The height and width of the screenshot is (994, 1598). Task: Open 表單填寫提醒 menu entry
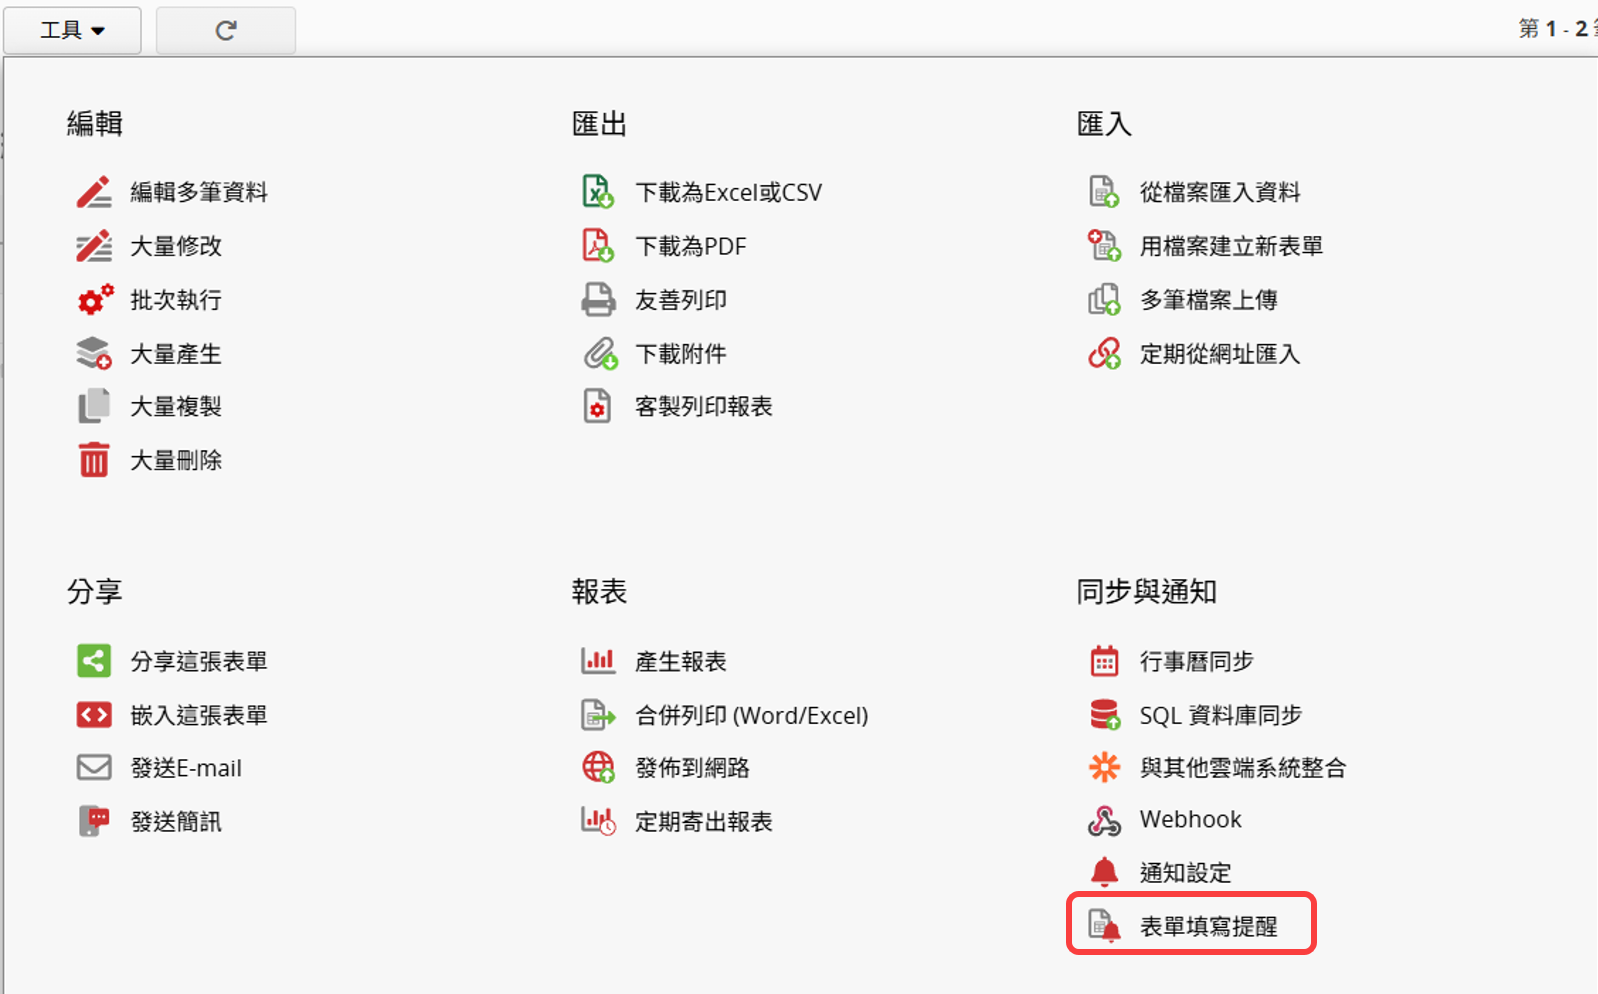(x=1208, y=926)
